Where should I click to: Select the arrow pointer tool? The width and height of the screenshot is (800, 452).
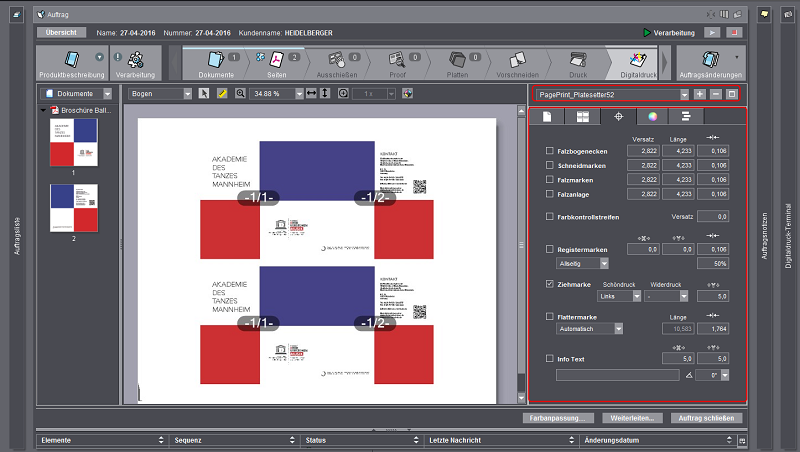point(205,93)
